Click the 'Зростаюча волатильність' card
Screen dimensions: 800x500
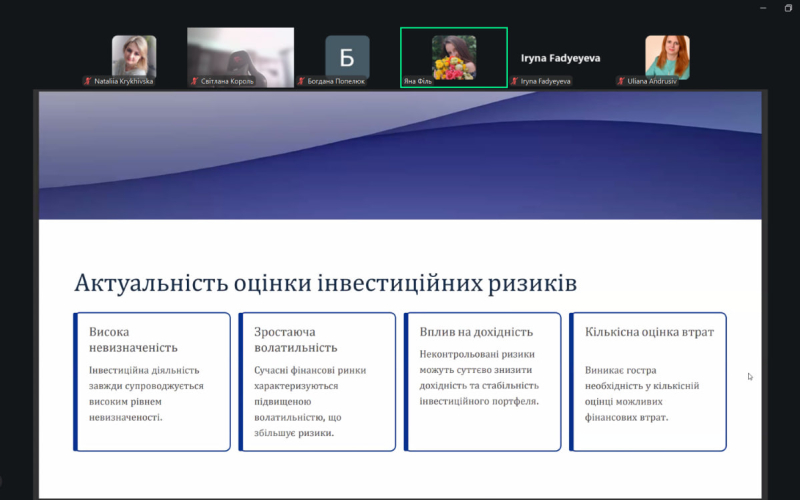tap(317, 382)
